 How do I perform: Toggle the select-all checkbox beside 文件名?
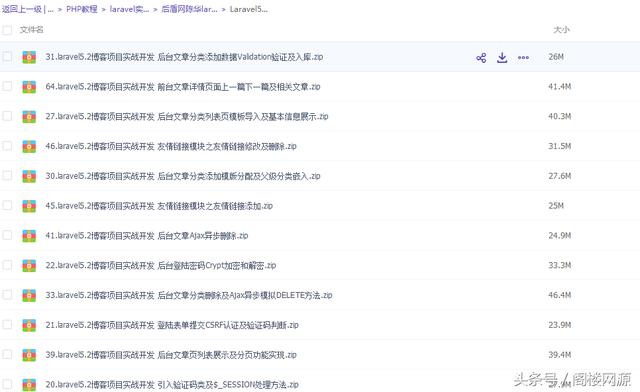7,30
